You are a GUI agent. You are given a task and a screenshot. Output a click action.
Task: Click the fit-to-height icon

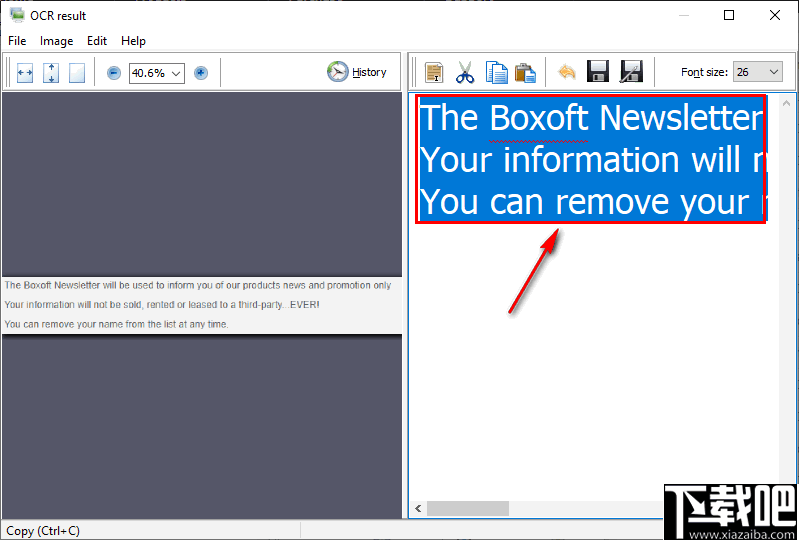(50, 73)
